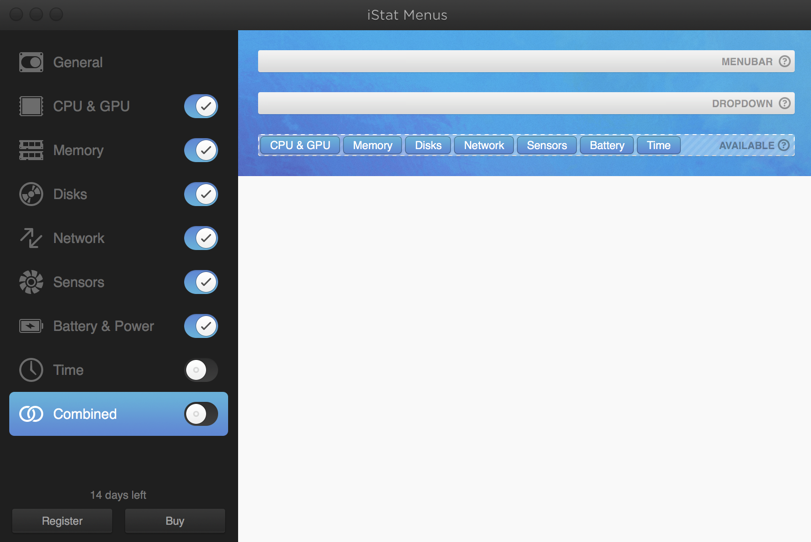This screenshot has height=542, width=811.
Task: Pick the Disks available chip
Action: (x=428, y=145)
